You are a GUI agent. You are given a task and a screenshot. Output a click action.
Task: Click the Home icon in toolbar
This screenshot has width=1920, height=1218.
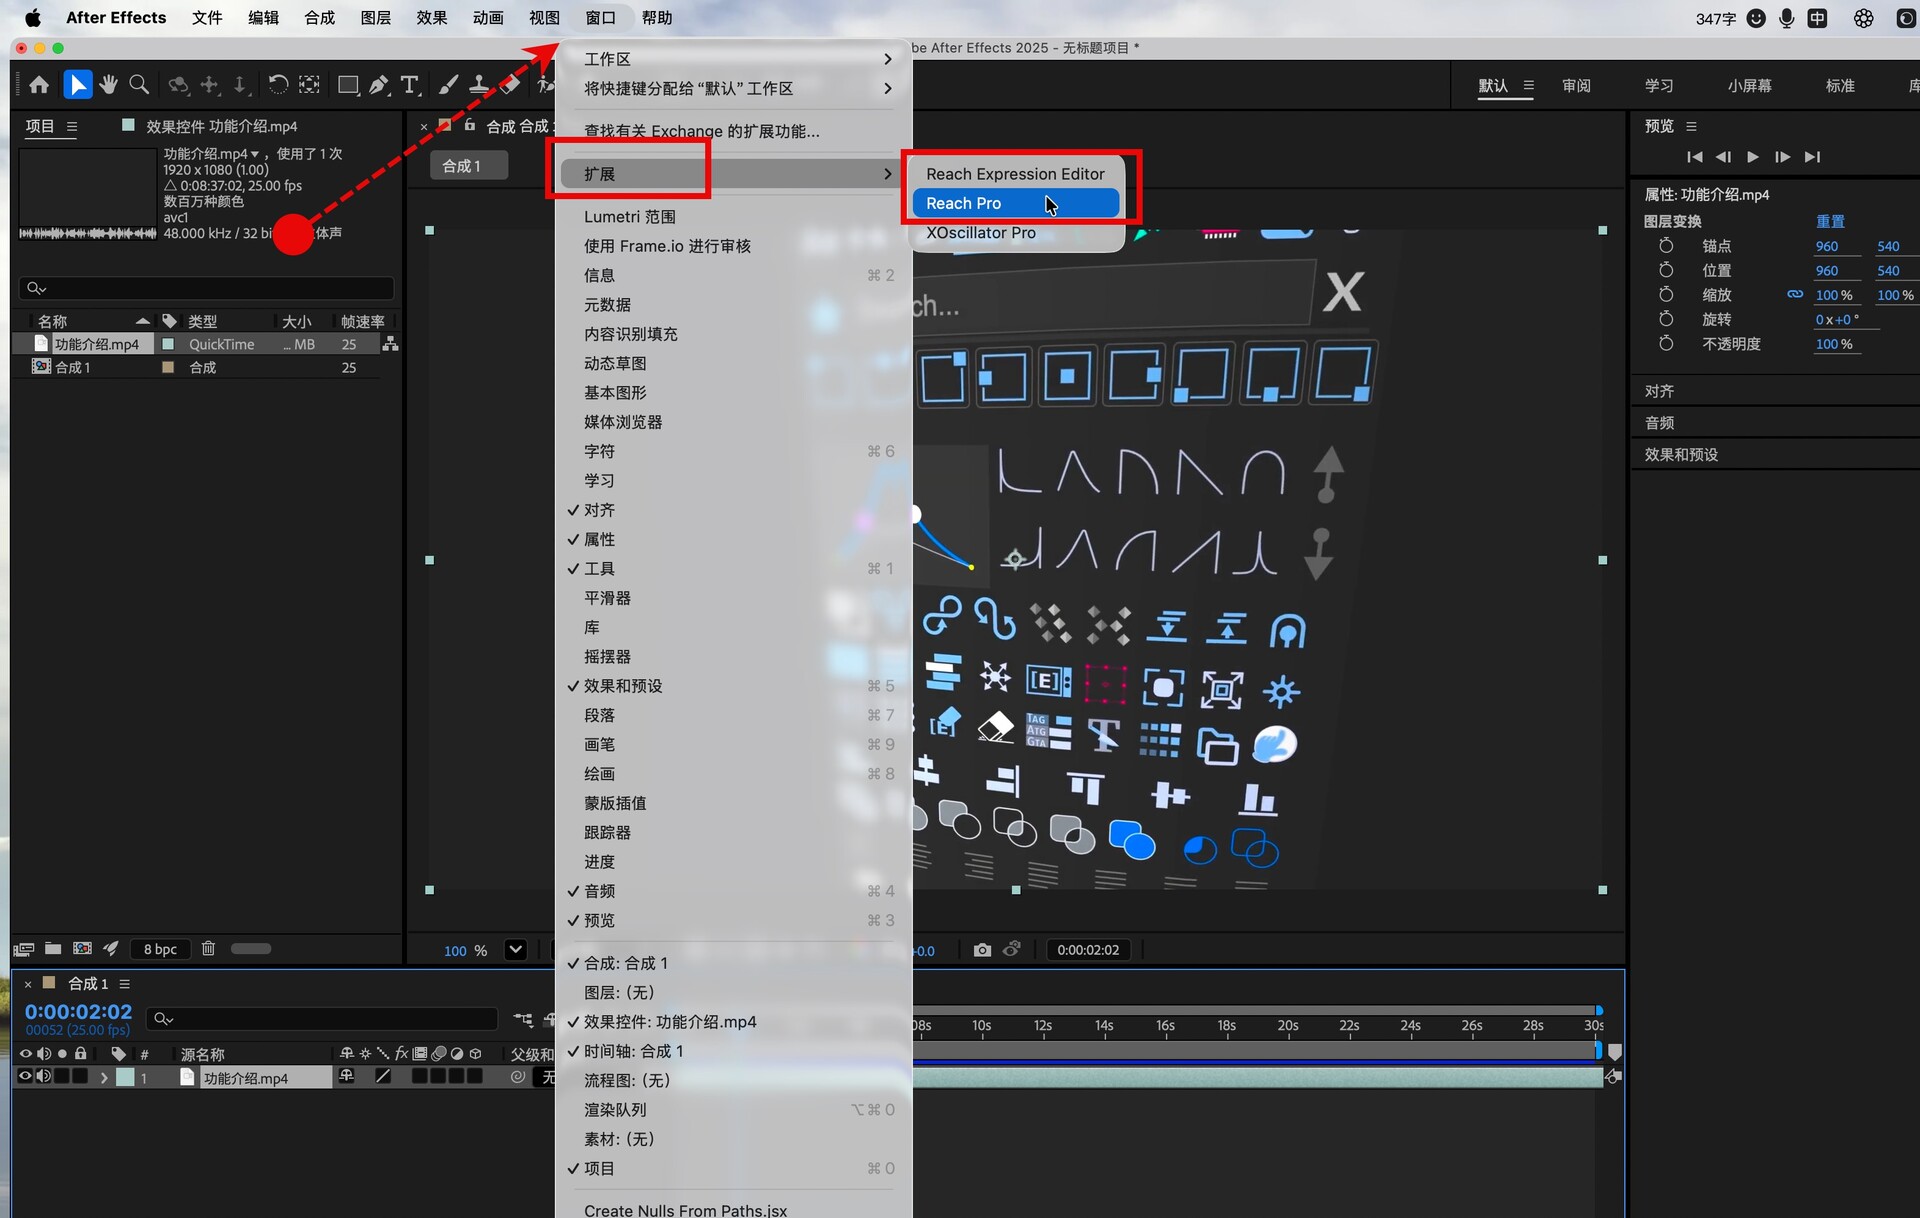[x=39, y=85]
